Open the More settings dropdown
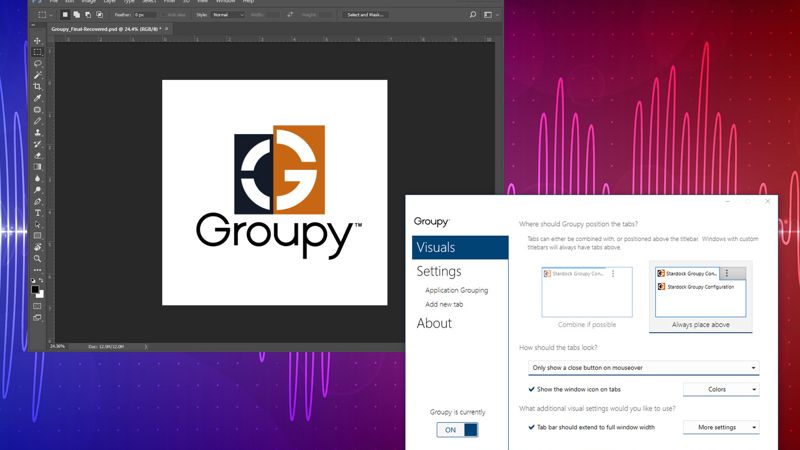800x450 pixels. pyautogui.click(x=721, y=428)
